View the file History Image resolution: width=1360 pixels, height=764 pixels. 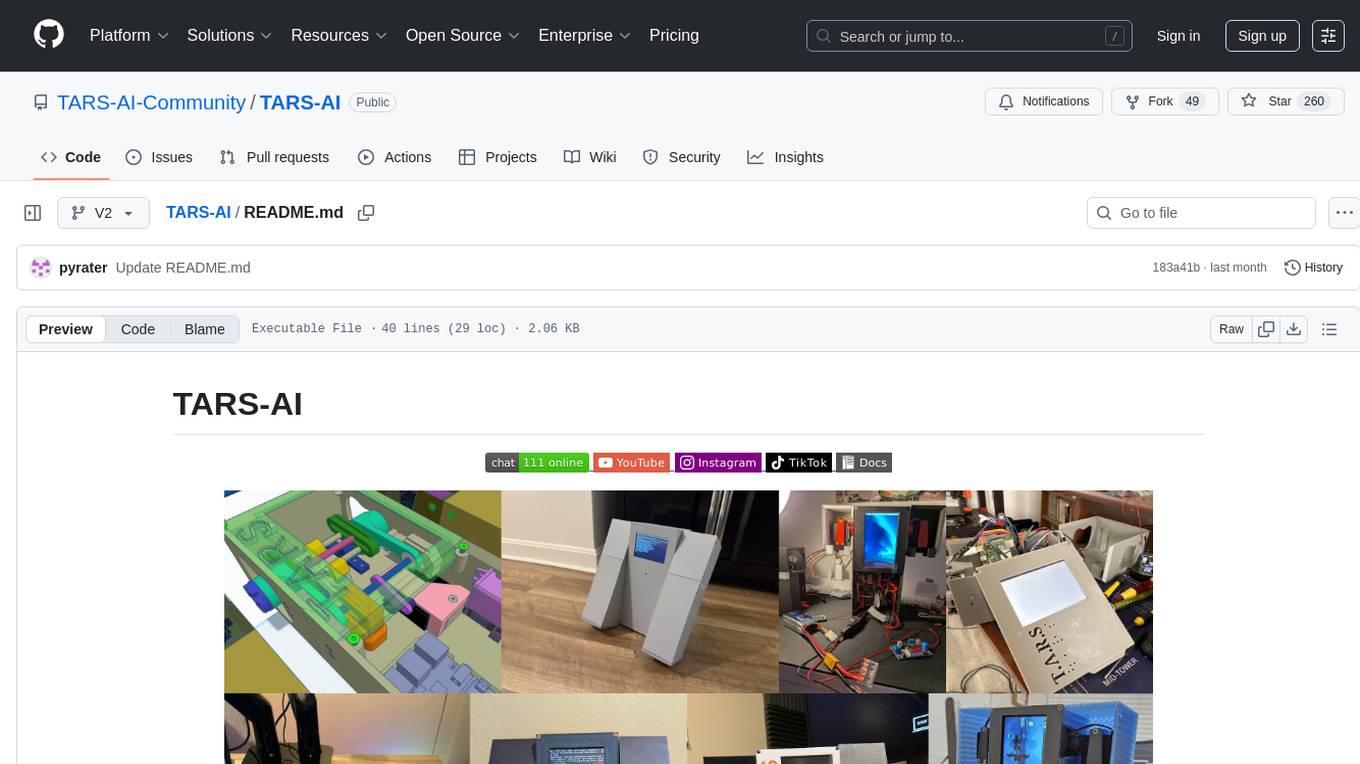coord(1313,267)
